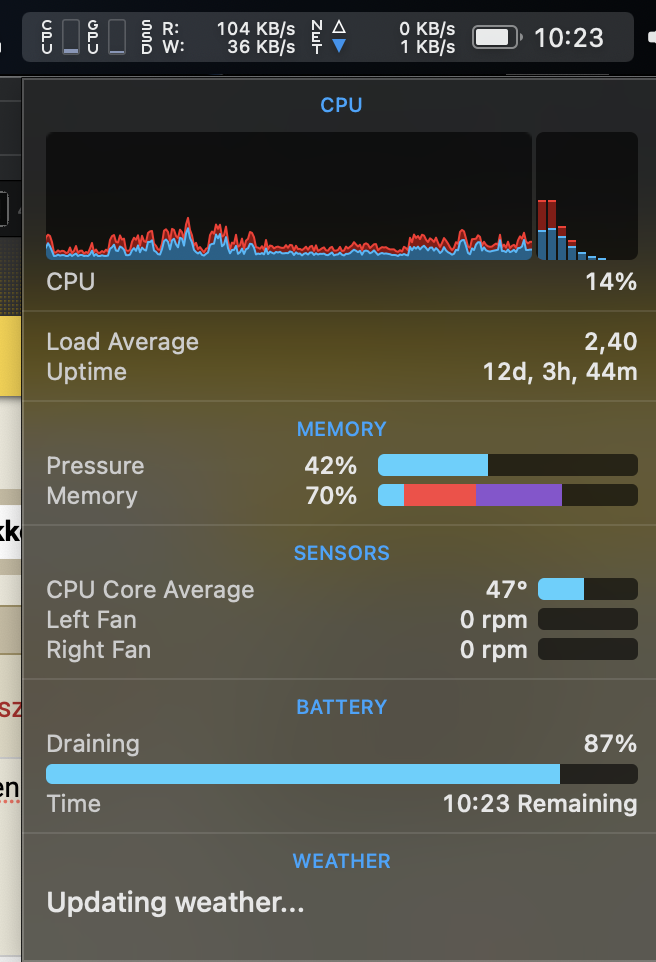This screenshot has height=962, width=656.
Task: Click the GPU meter in menu bar
Action: (x=108, y=37)
